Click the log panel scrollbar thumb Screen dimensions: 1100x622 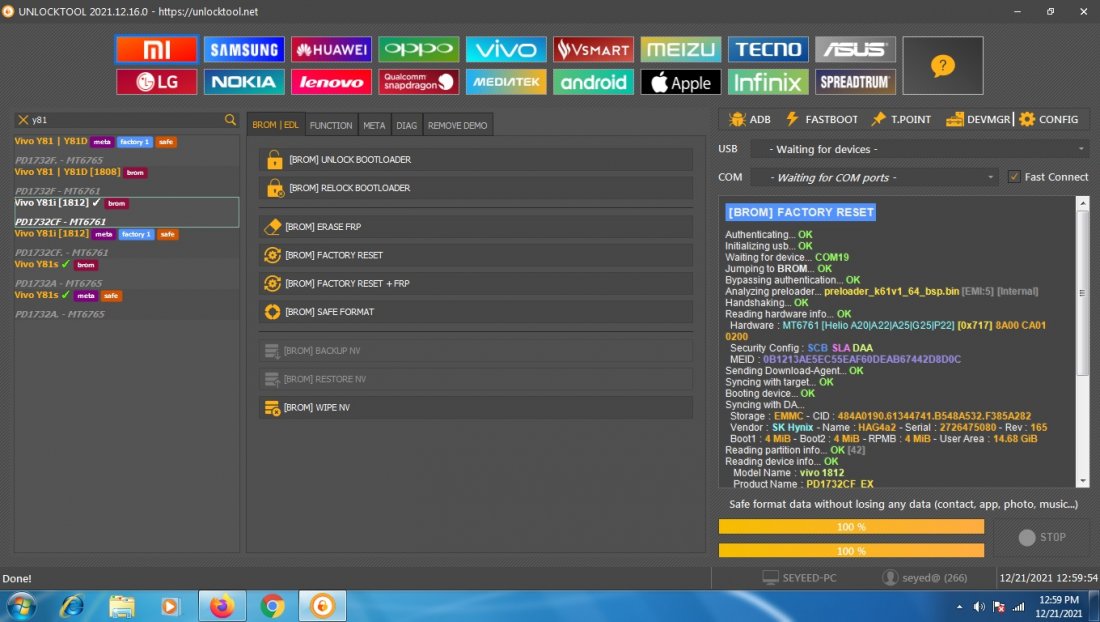(x=1082, y=292)
